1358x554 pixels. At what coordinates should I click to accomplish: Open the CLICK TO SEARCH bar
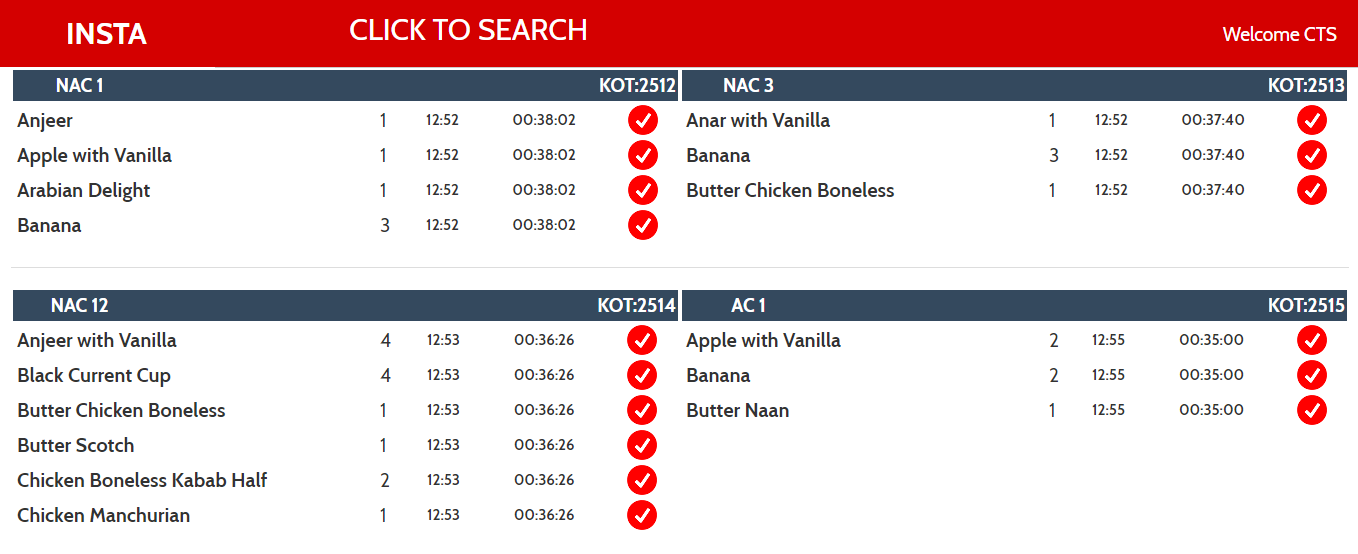(468, 30)
